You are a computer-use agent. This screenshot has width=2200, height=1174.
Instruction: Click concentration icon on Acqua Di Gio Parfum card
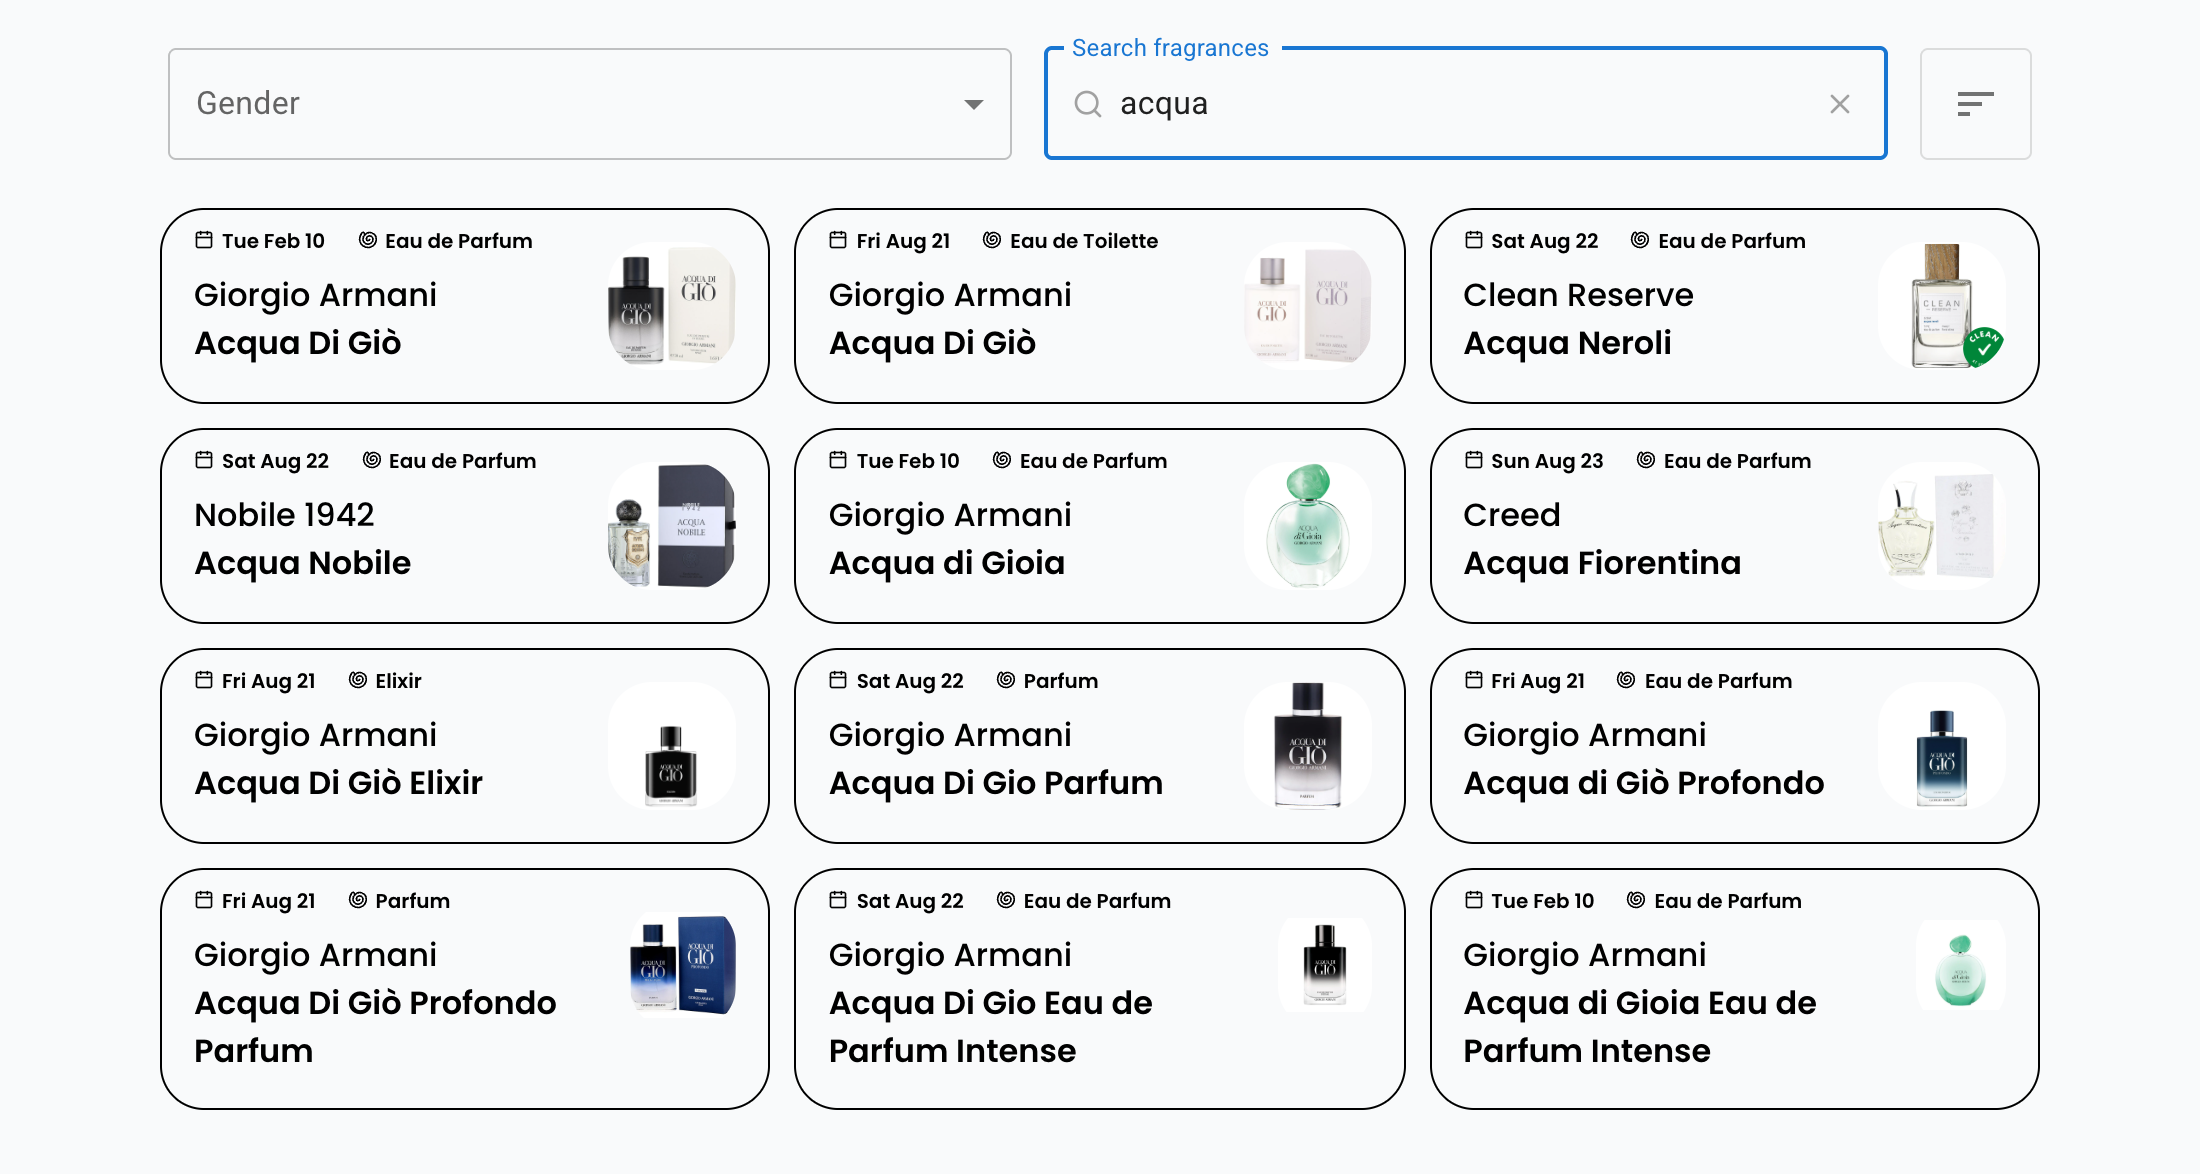[x=1006, y=680]
